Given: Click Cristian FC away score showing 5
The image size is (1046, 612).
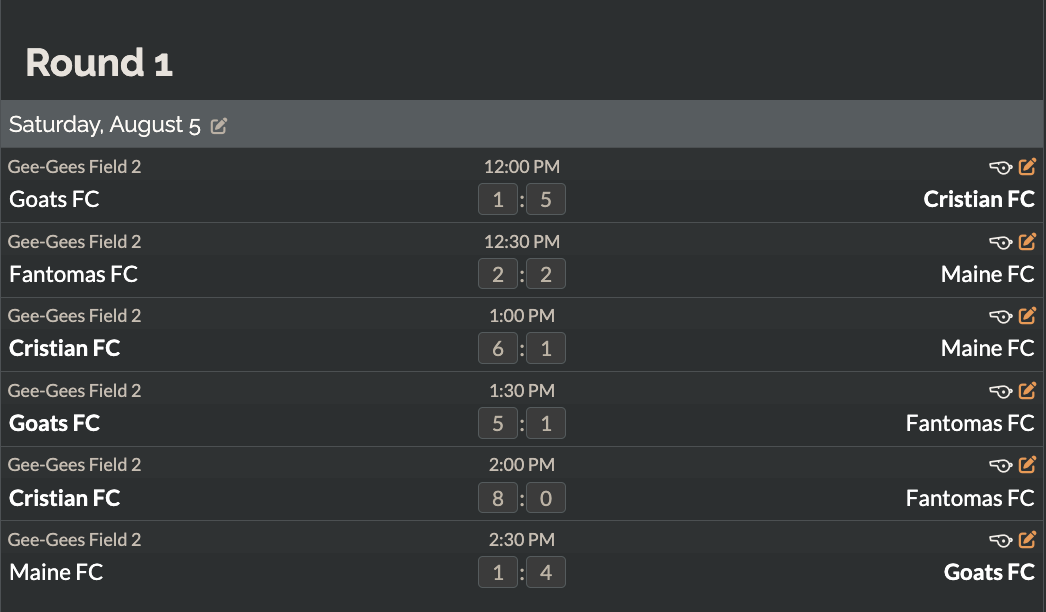Looking at the screenshot, I should pos(546,200).
